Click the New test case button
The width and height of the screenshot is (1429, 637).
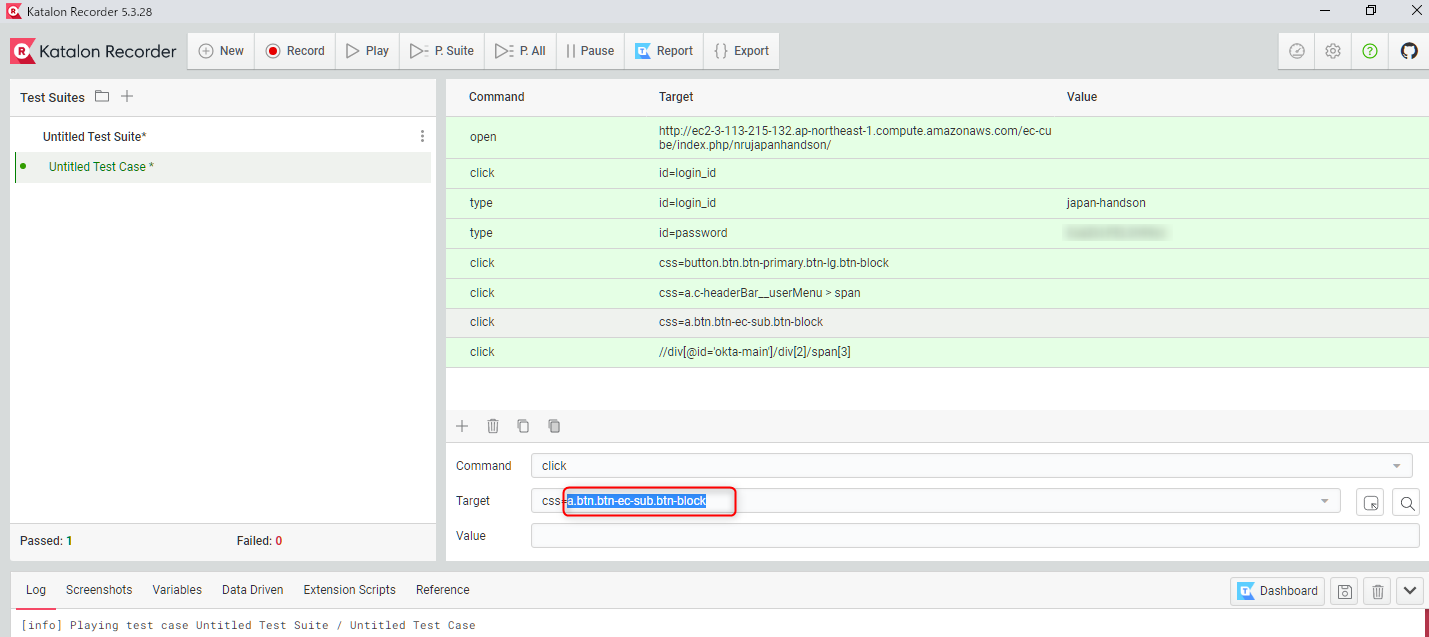221,51
